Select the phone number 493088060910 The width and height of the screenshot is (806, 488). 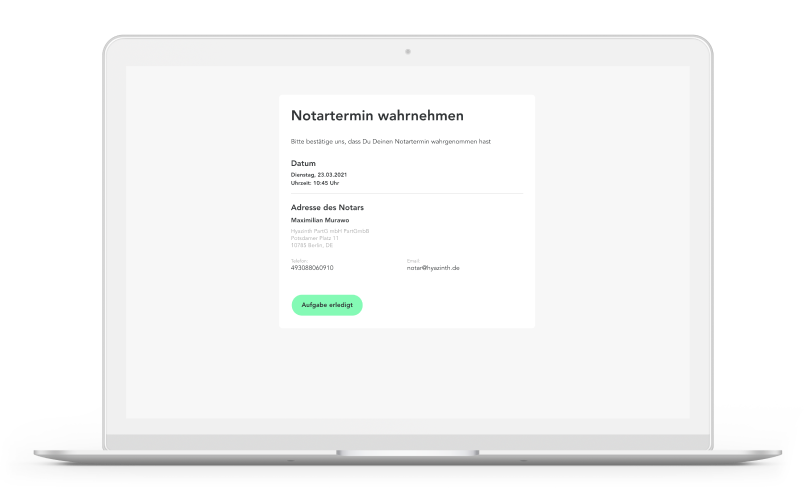[x=312, y=268]
